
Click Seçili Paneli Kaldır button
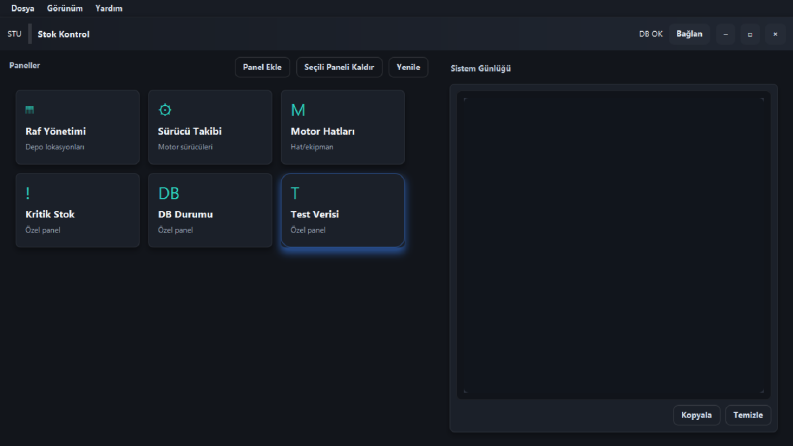339,67
